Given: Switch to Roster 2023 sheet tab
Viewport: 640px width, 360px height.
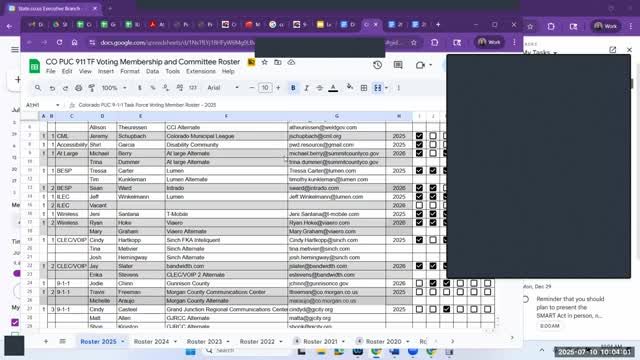Looking at the screenshot, I should pos(204,341).
